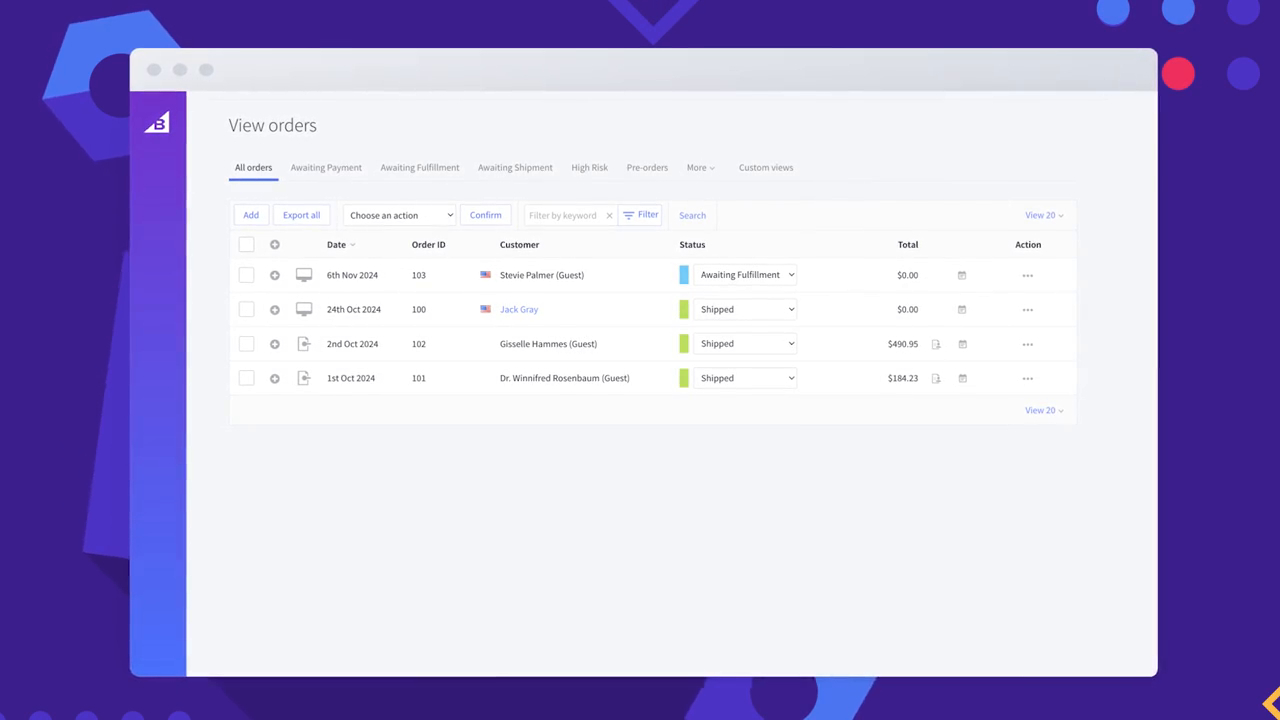
Task: Open notes icon beside $490.95 total
Action: [936, 344]
